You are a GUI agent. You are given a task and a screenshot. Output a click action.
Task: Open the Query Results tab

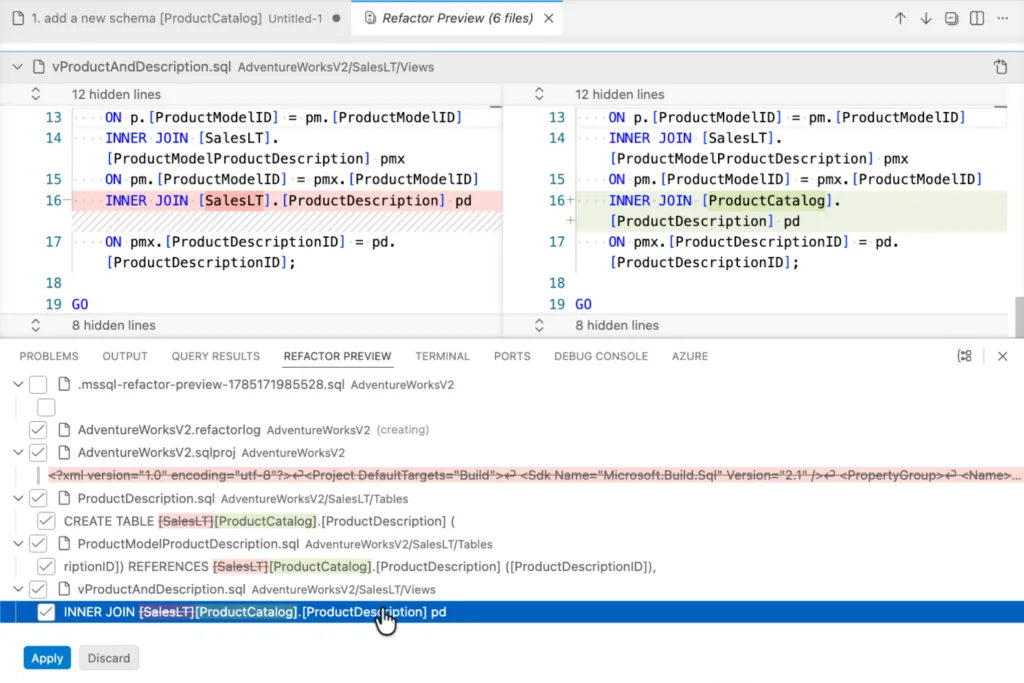tap(216, 356)
